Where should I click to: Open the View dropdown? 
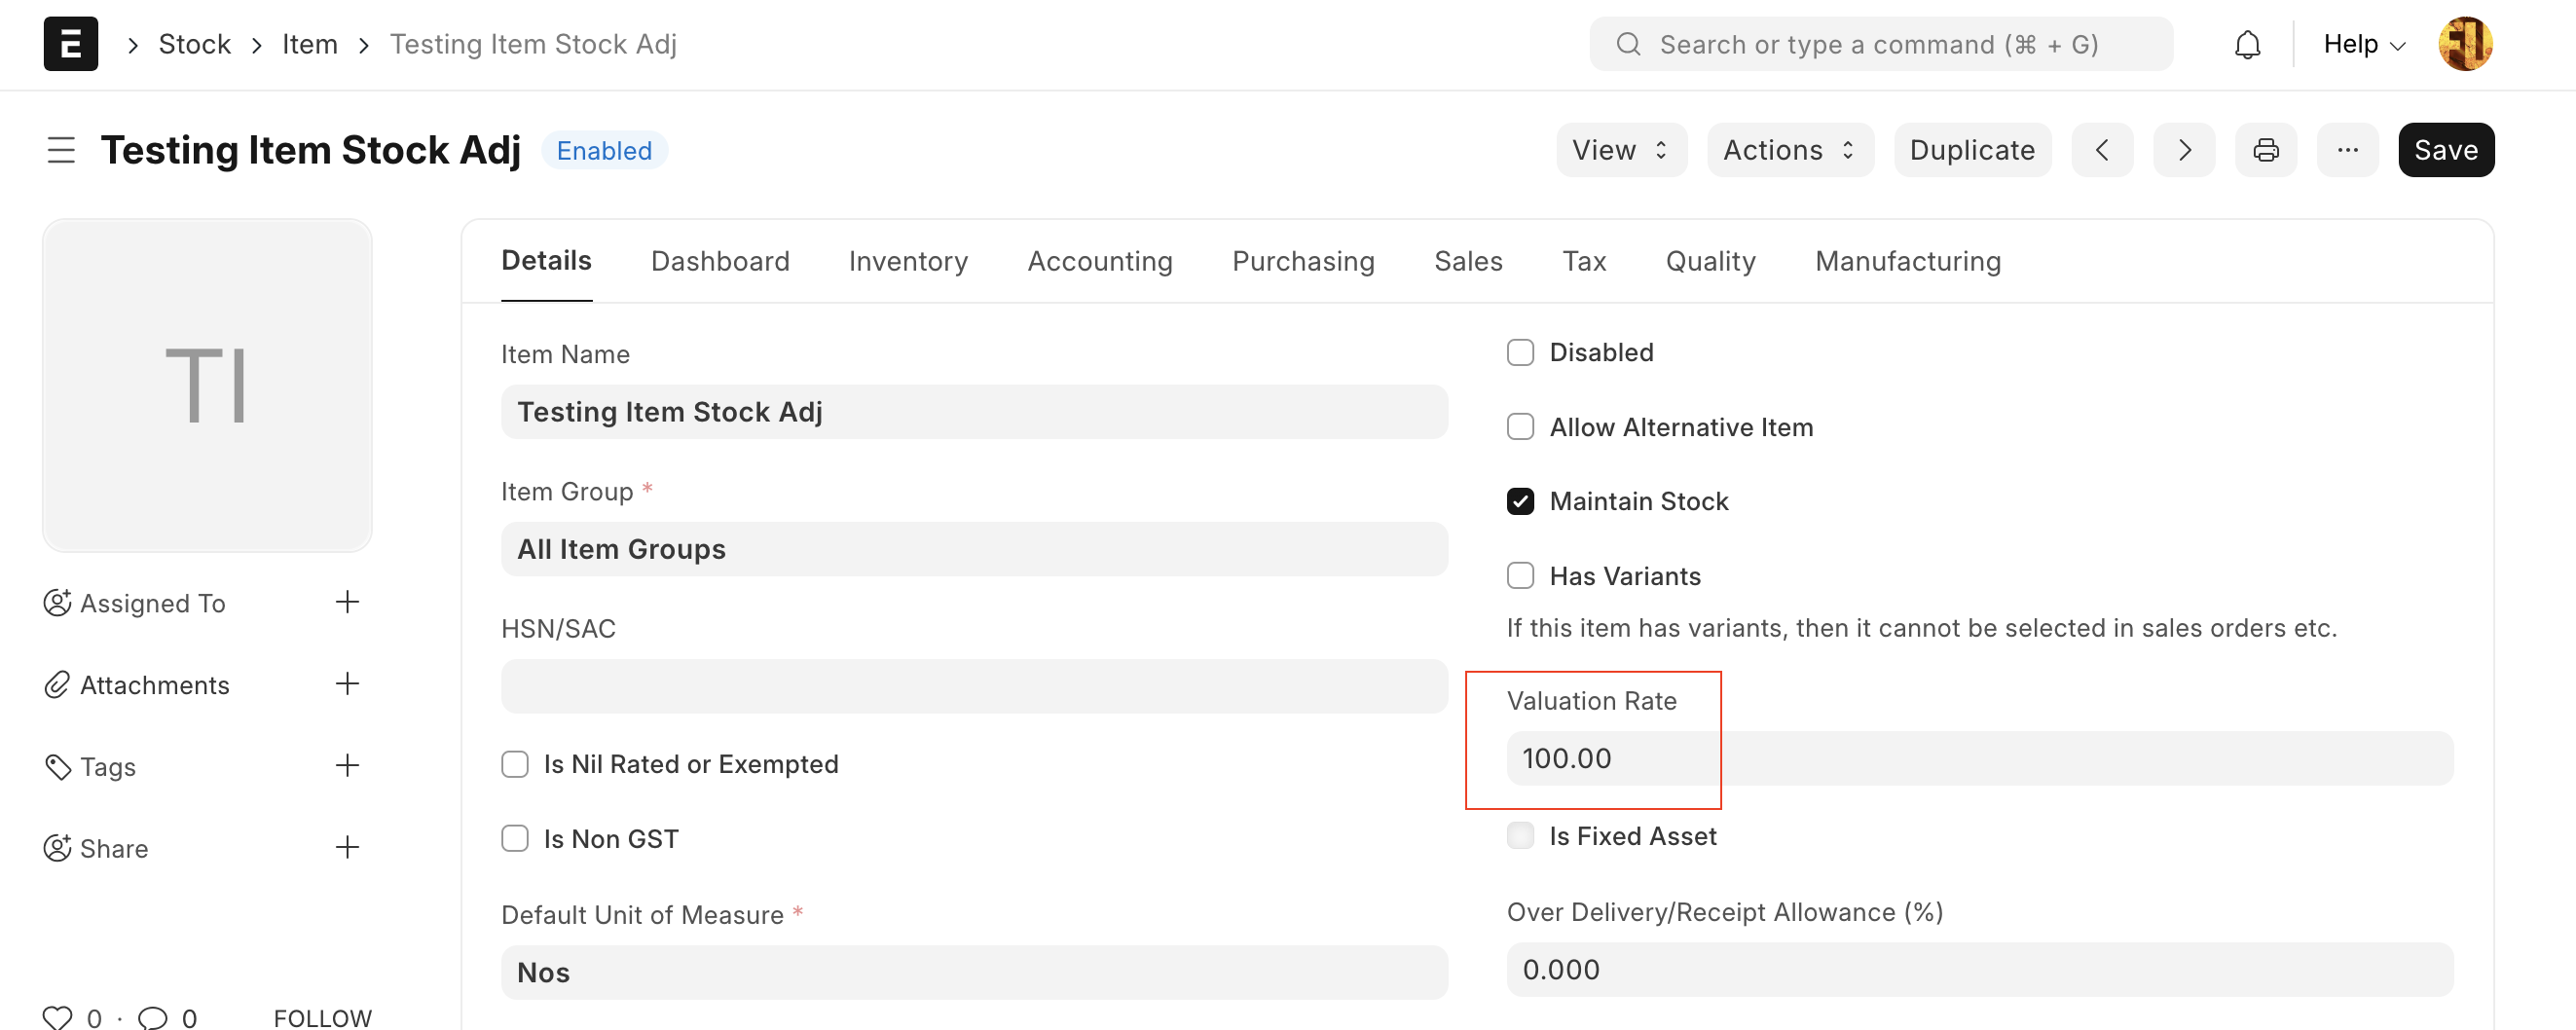click(x=1620, y=150)
